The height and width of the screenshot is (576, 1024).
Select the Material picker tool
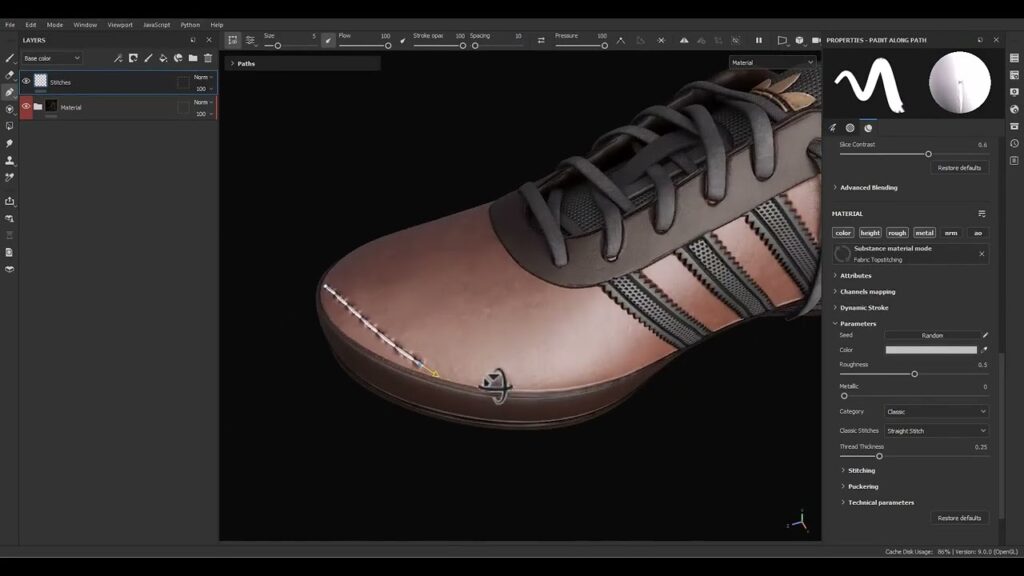pos(9,177)
